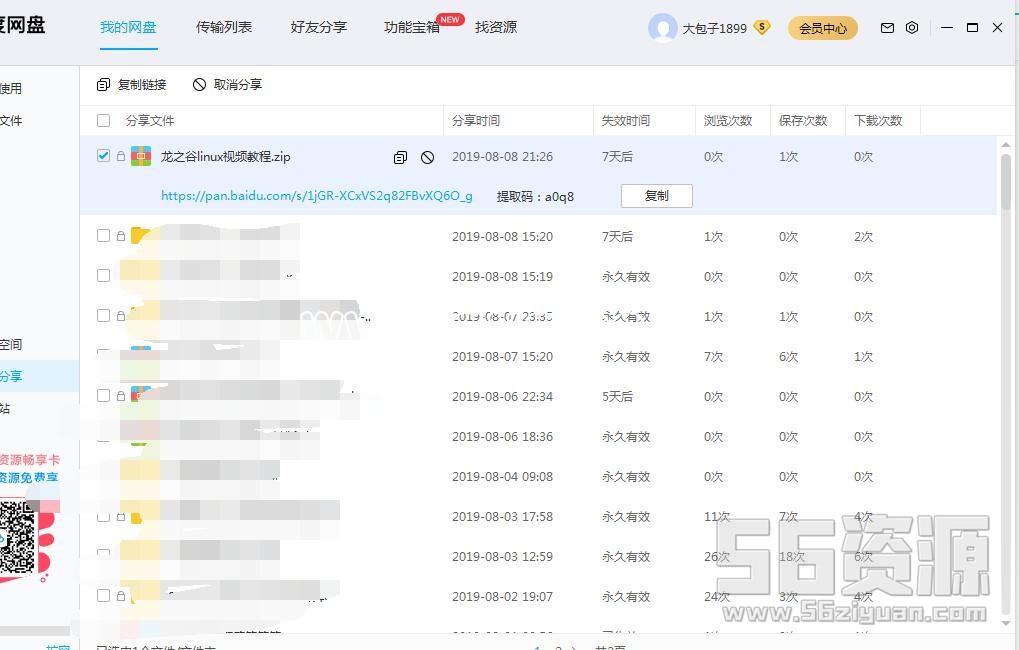Open the 好友分享 tab
The height and width of the screenshot is (650, 1019).
319,27
